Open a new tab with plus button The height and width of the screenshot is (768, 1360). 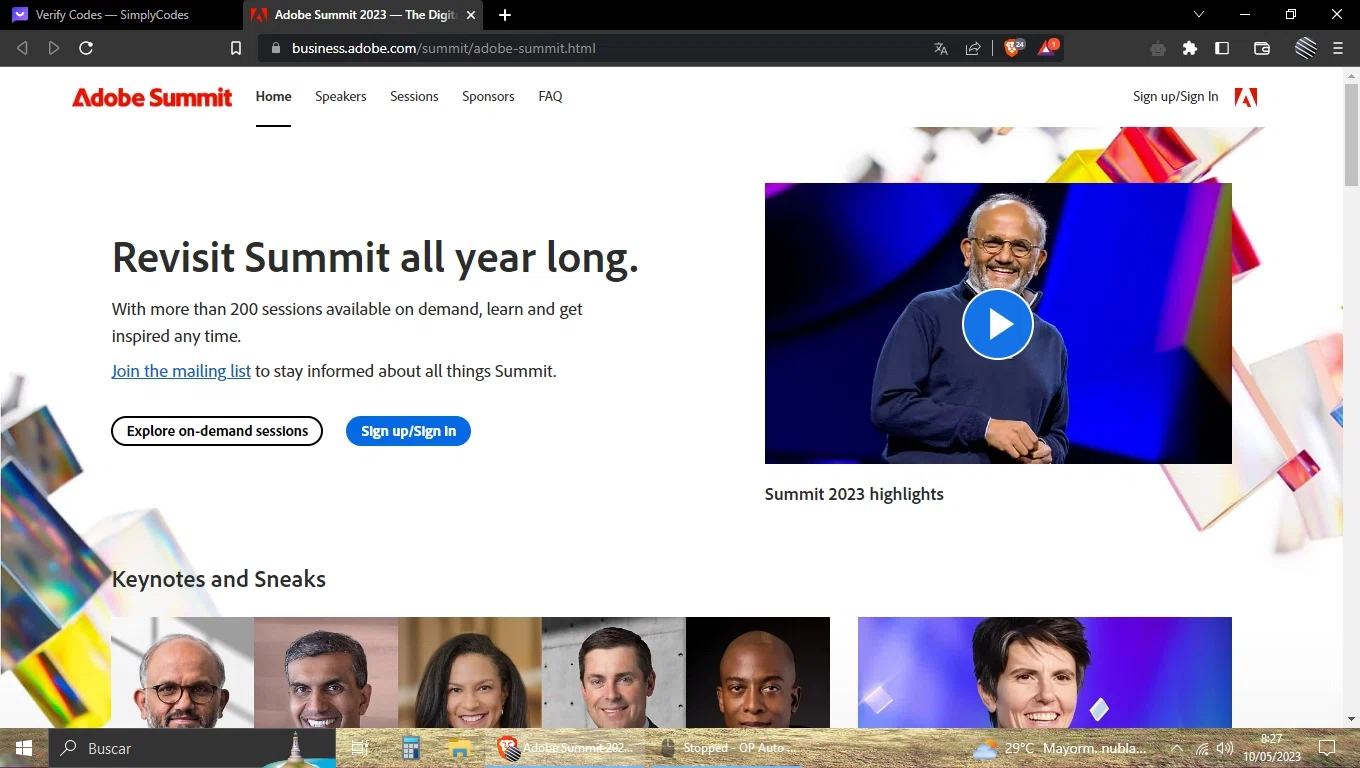pos(505,15)
